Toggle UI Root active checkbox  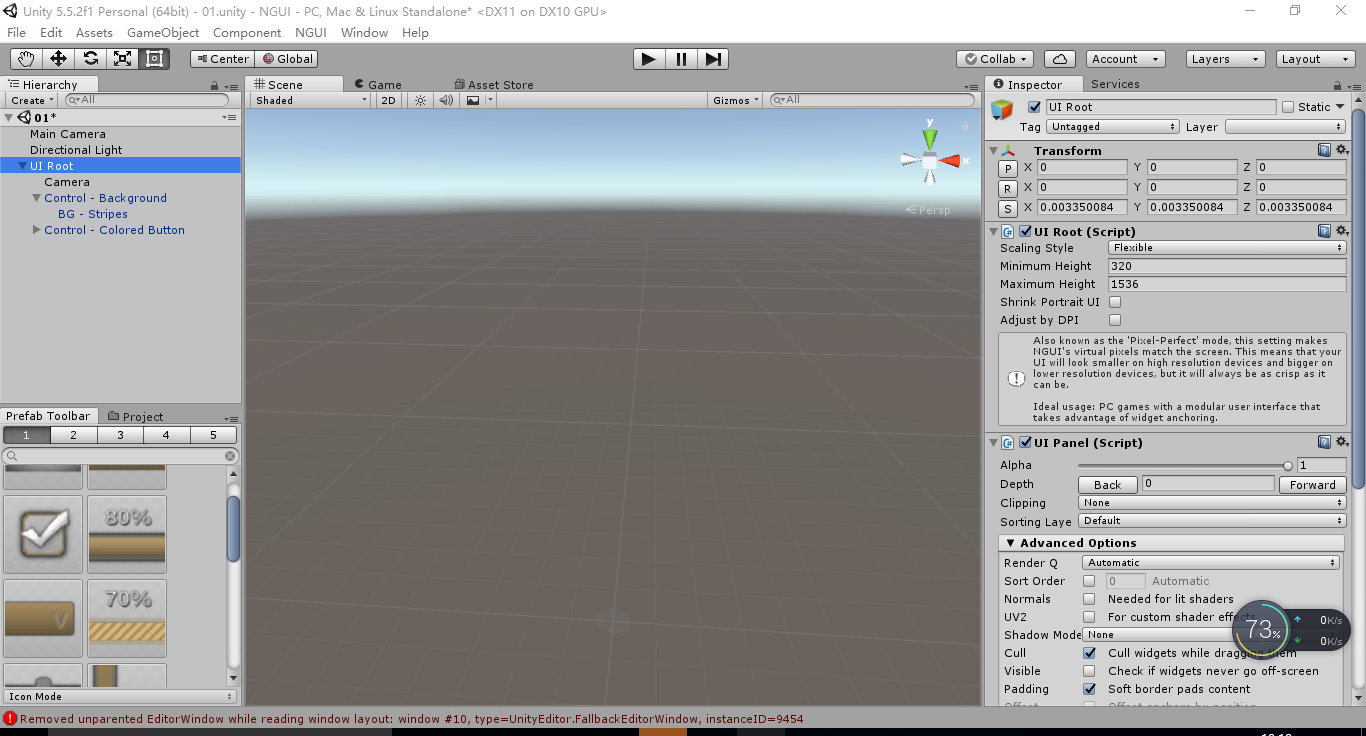[x=1034, y=107]
